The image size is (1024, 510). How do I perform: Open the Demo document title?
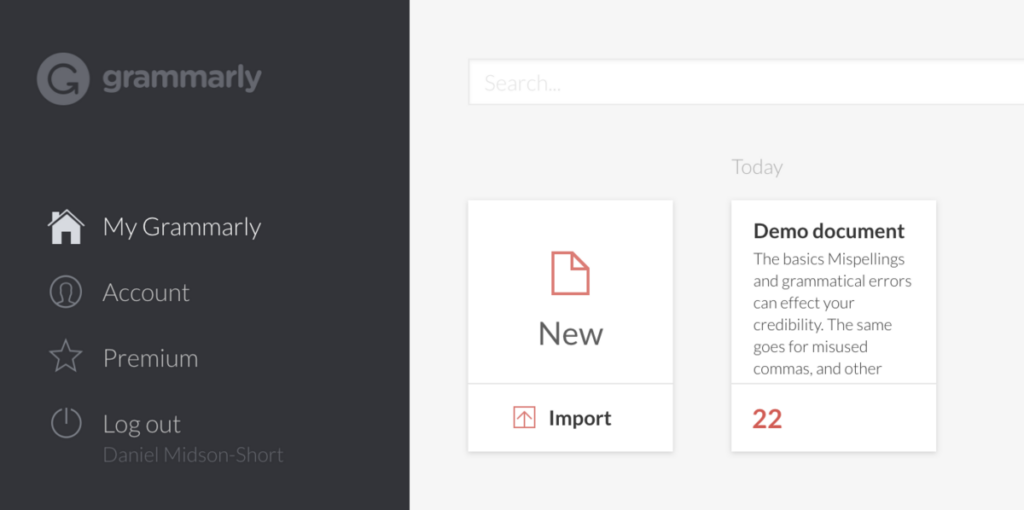point(829,231)
